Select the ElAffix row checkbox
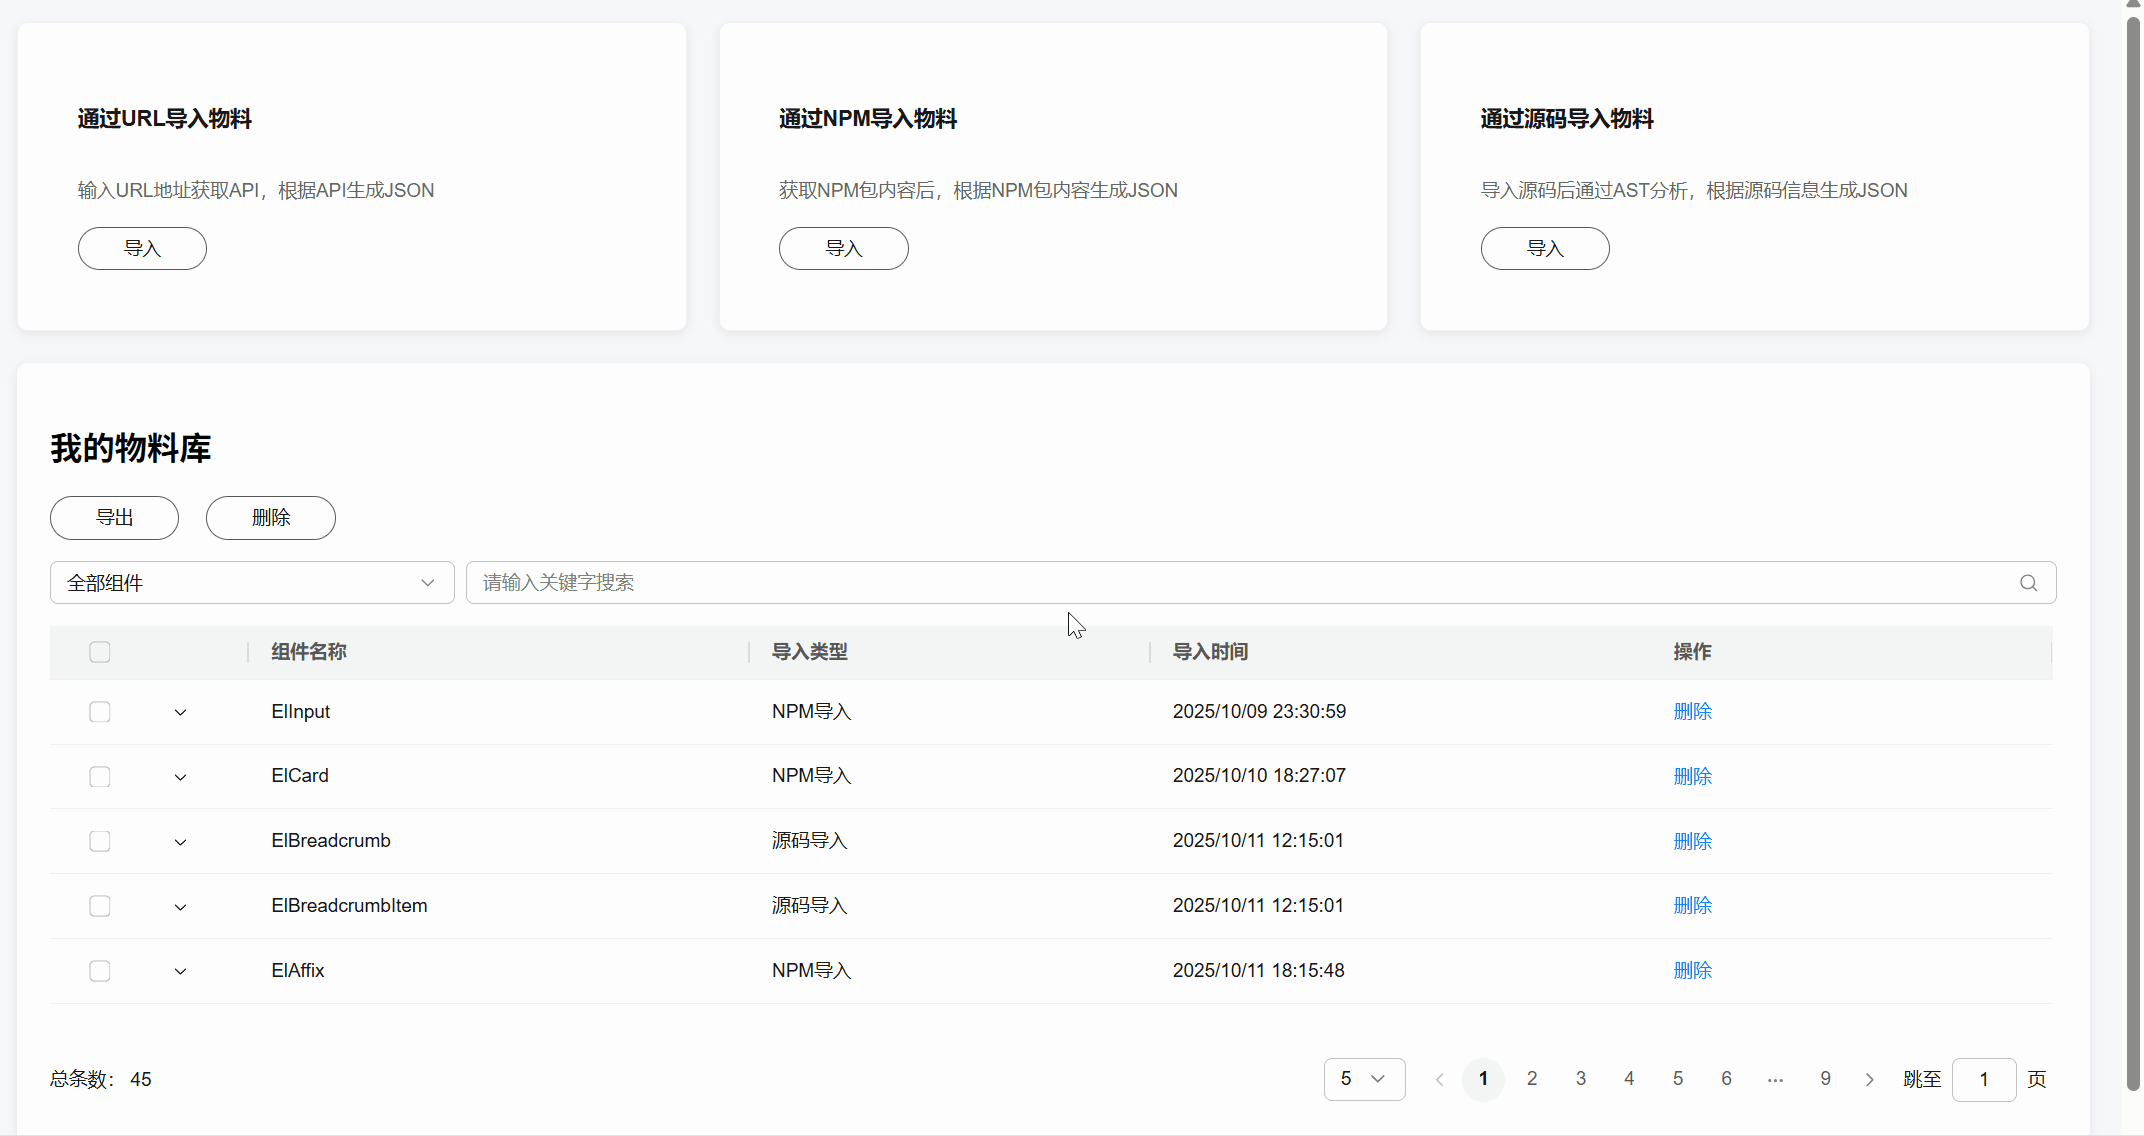Viewport: 2144px width, 1136px height. [x=100, y=971]
